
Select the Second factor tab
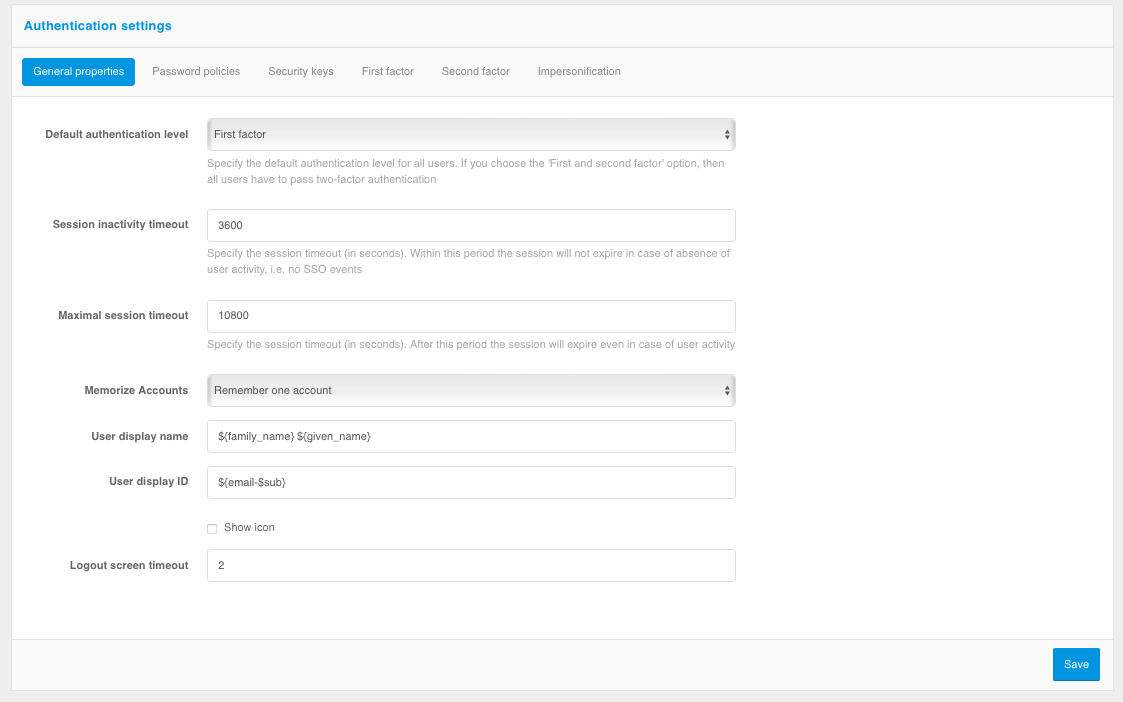coord(475,72)
